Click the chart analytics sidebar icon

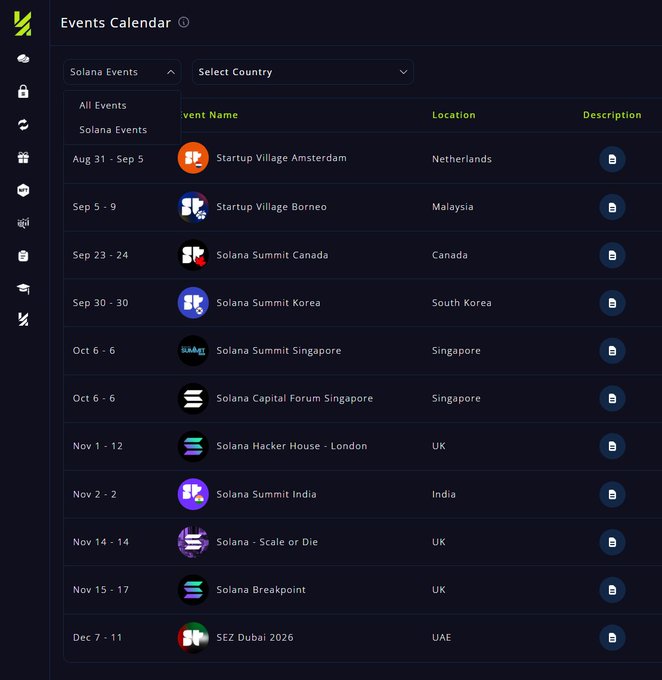pos(23,223)
